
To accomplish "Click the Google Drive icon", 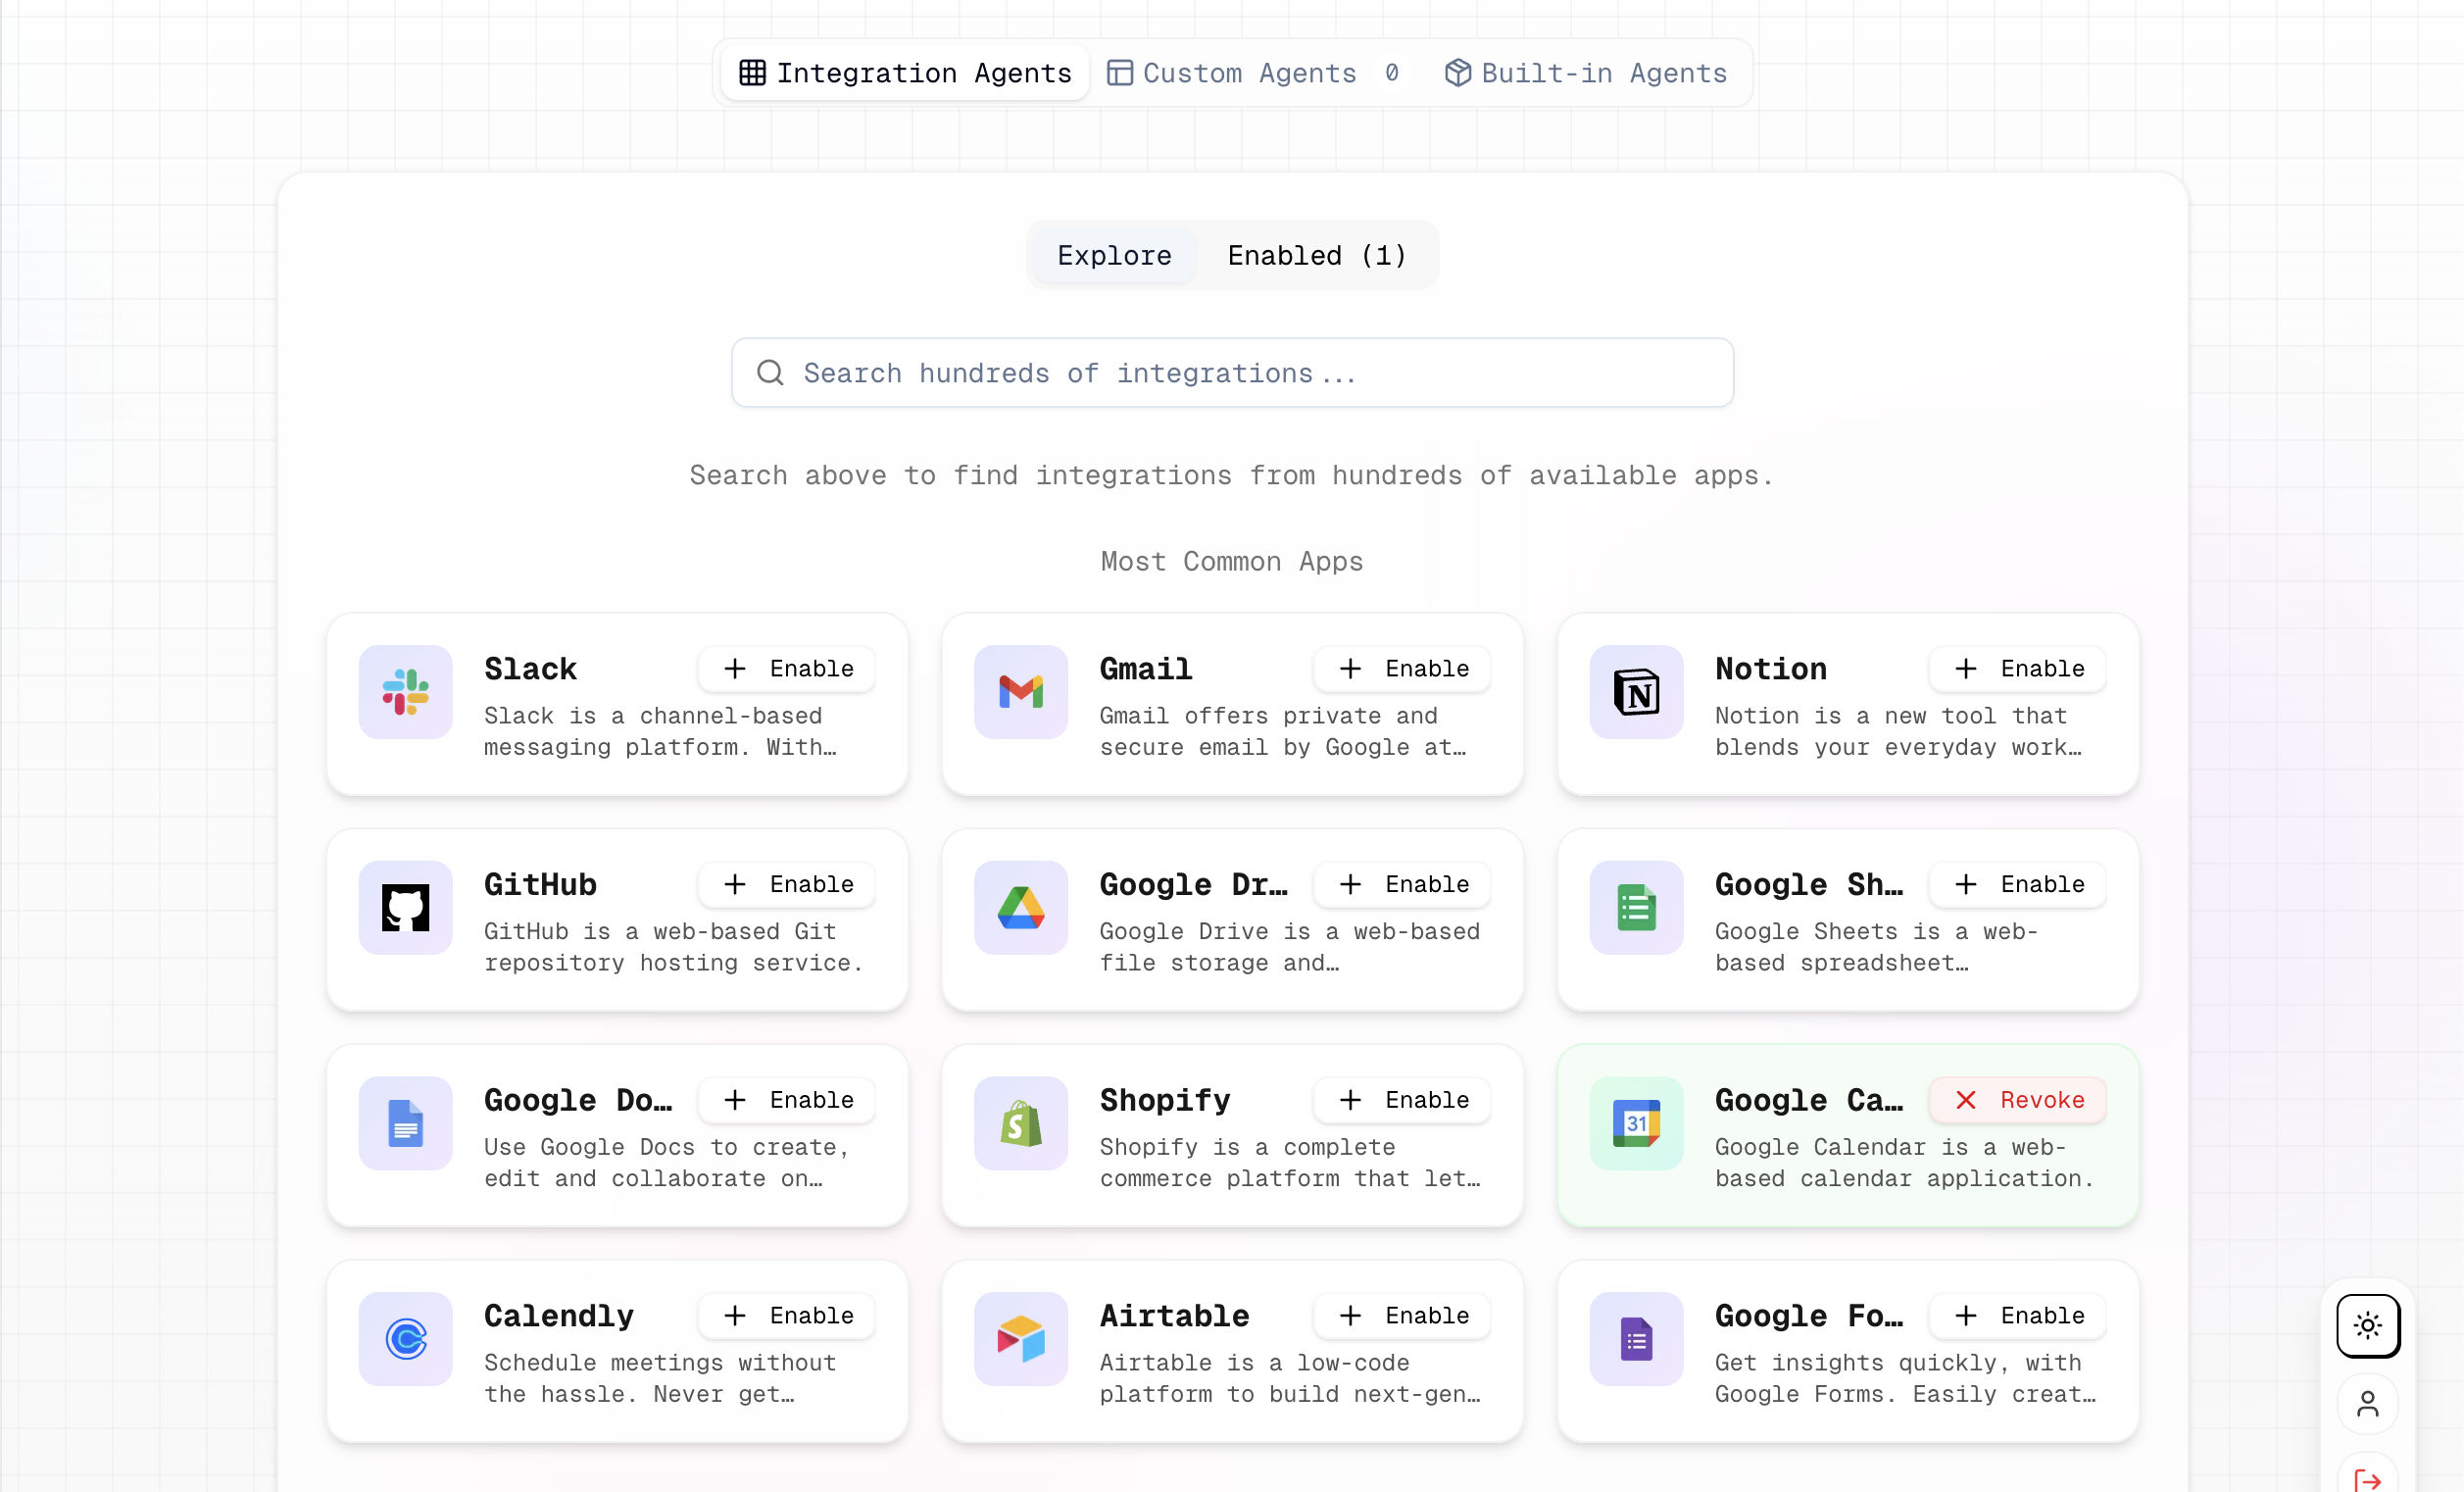I will point(1020,907).
